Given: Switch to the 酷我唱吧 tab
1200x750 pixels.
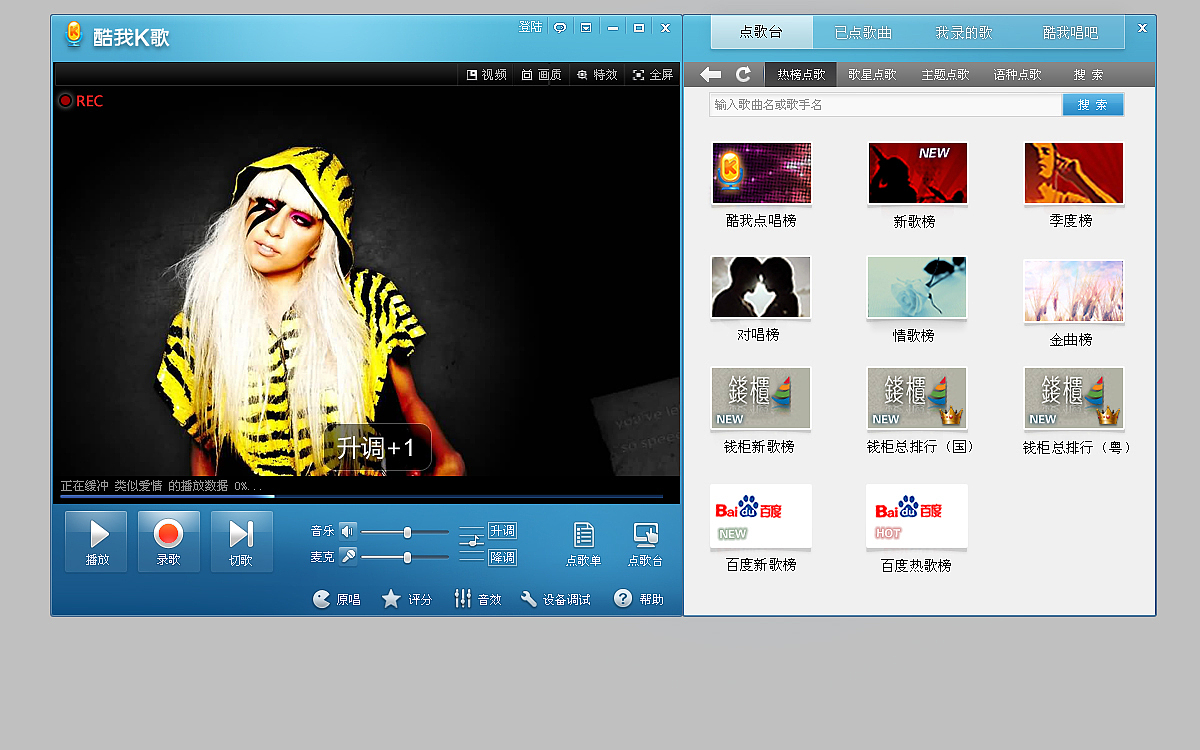Looking at the screenshot, I should [x=1070, y=32].
